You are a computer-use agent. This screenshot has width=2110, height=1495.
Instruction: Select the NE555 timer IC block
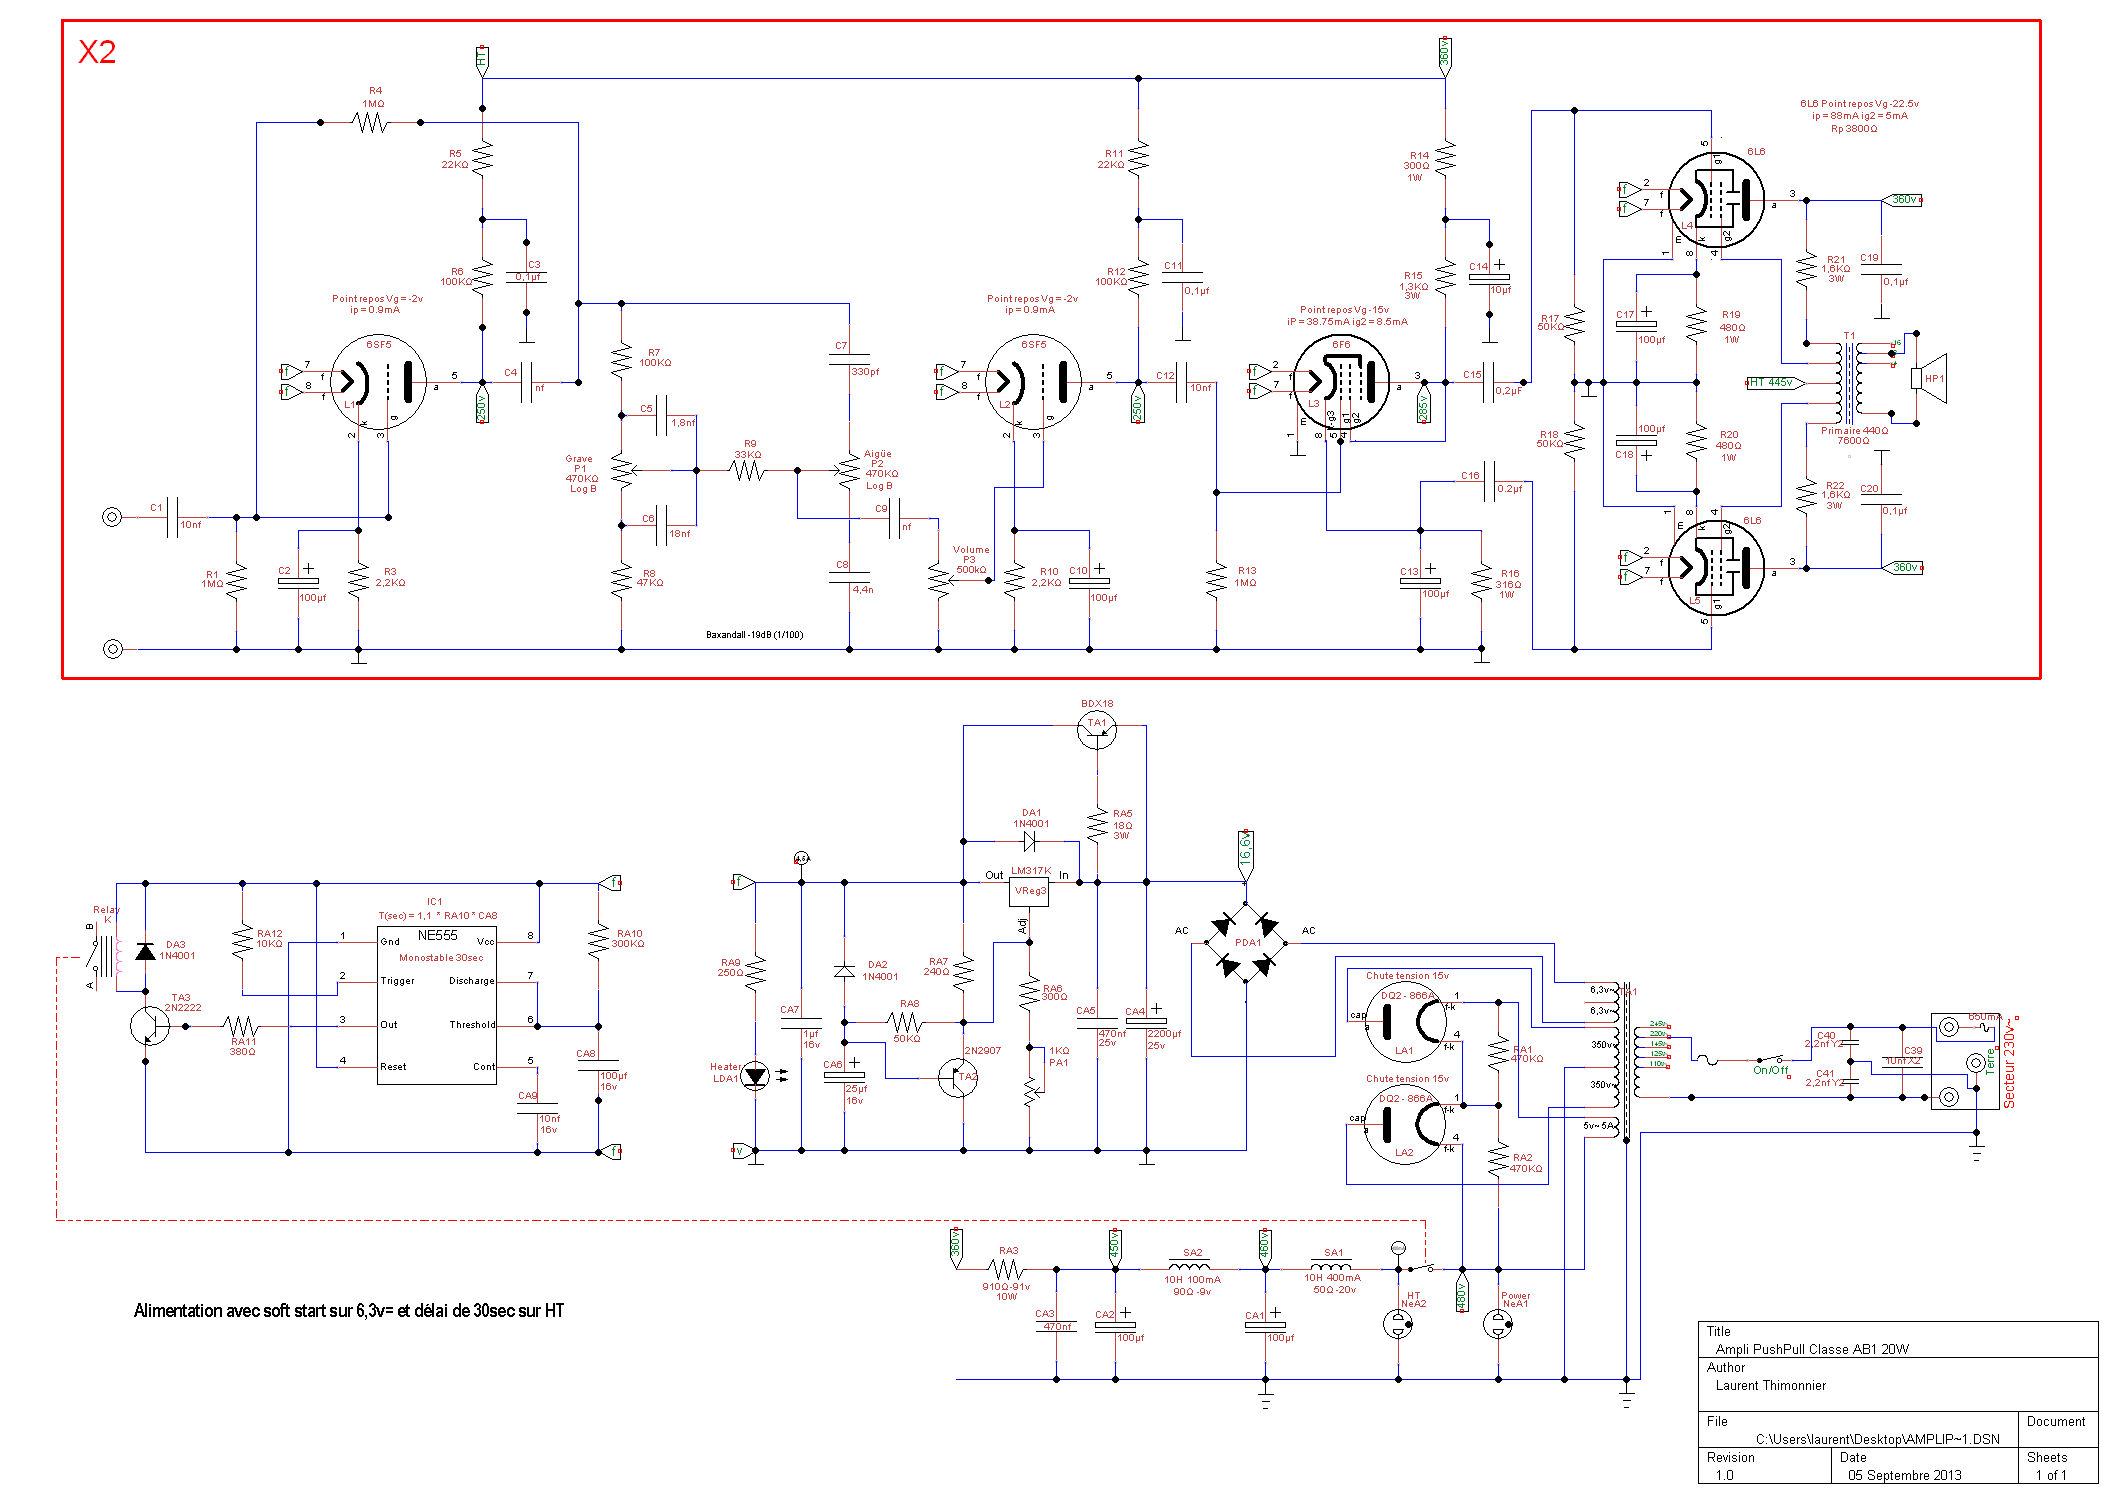pos(437,1006)
